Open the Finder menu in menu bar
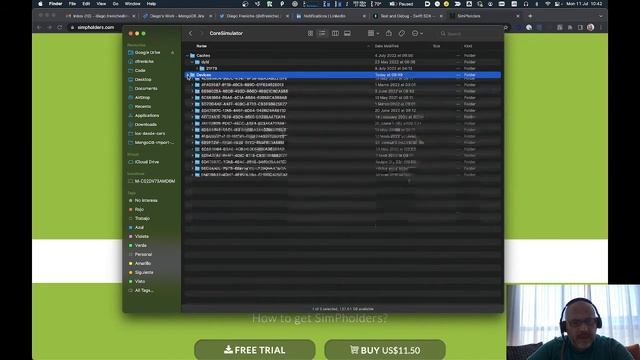640x360 pixels. point(56,4)
